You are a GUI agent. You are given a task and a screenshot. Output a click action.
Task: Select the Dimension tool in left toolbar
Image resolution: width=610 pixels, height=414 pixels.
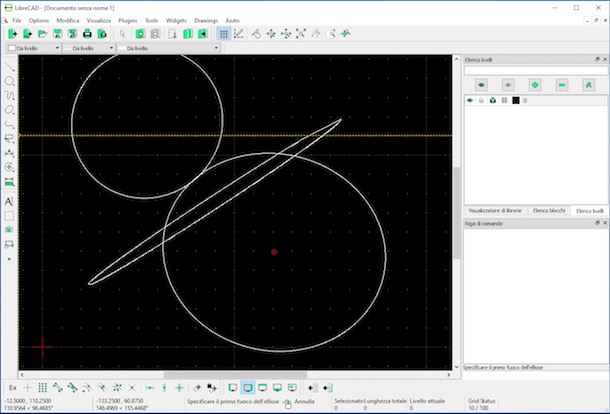click(x=9, y=153)
